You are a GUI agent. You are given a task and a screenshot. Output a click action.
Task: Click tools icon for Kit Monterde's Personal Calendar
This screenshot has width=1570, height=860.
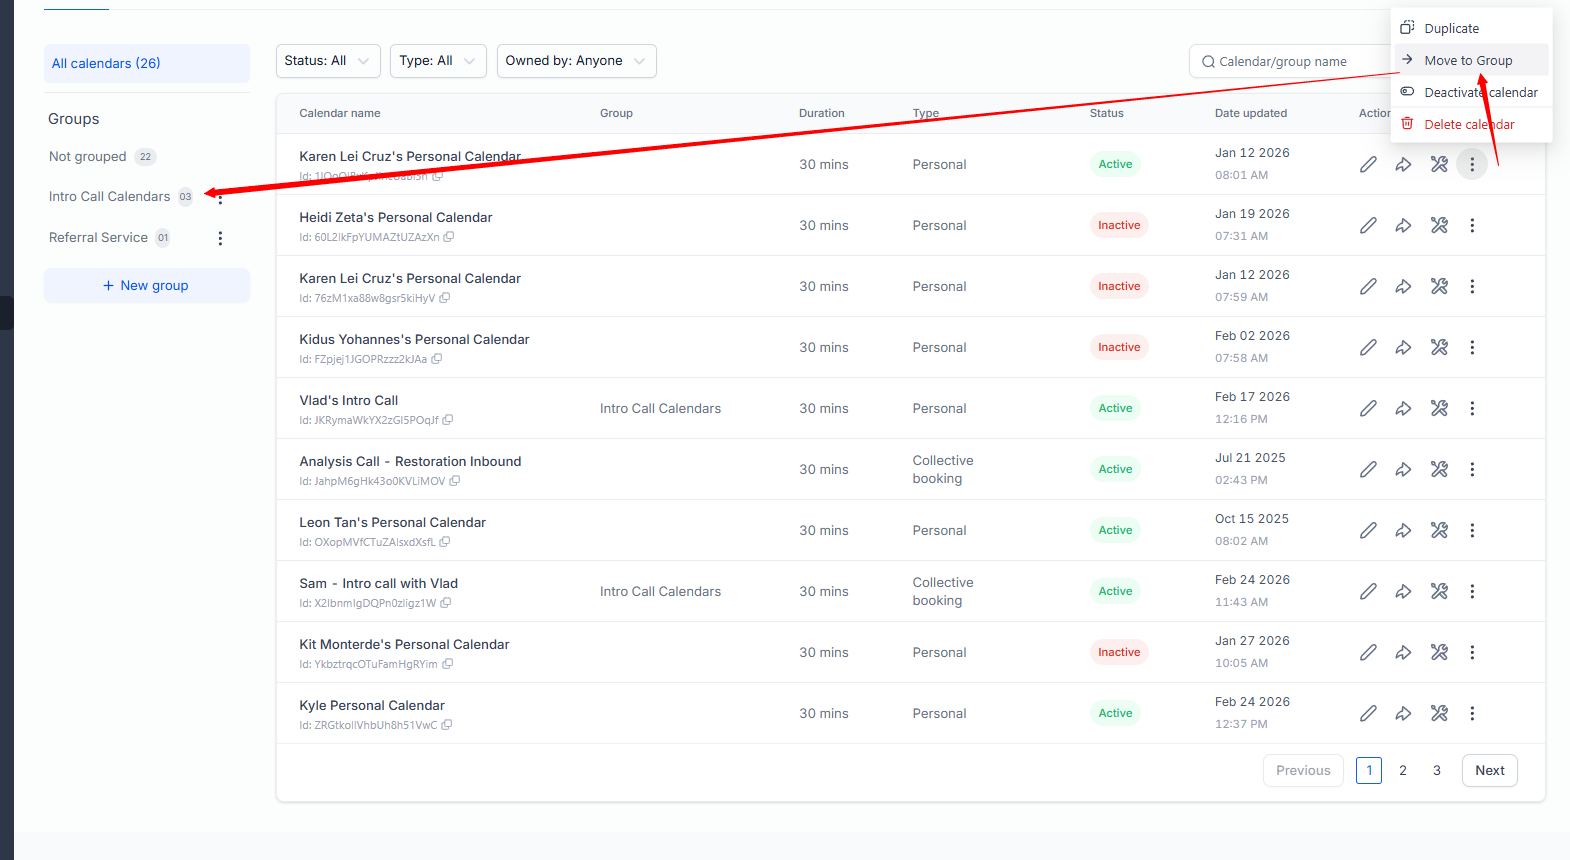pyautogui.click(x=1439, y=653)
